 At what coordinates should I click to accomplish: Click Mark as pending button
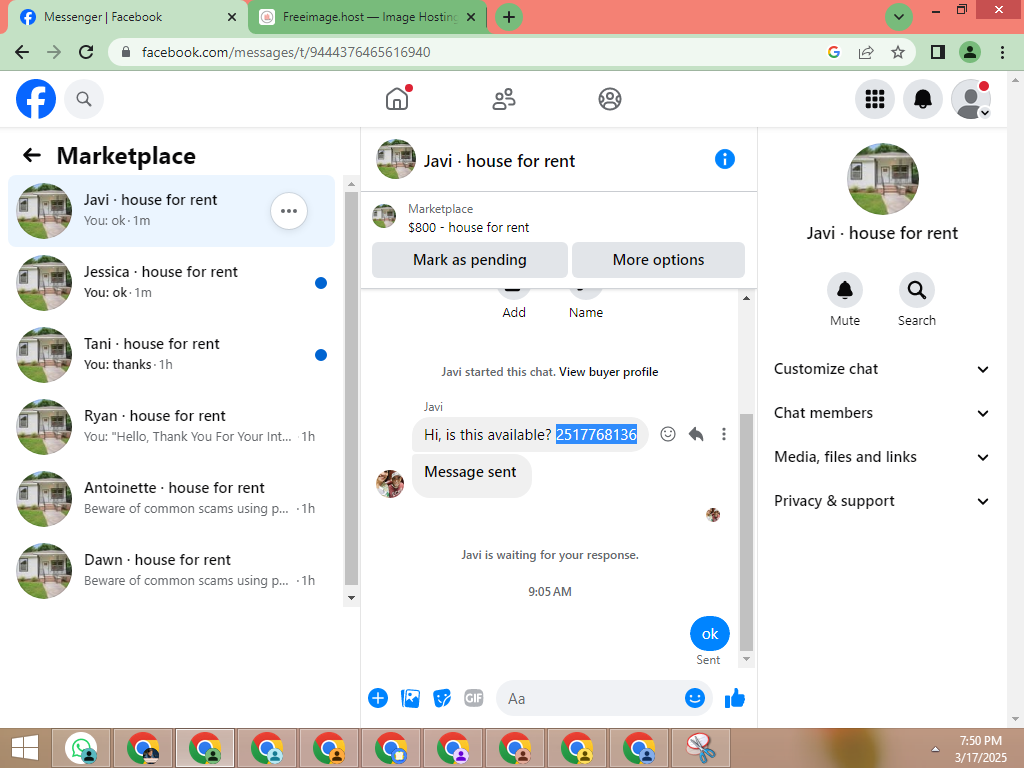pos(470,260)
